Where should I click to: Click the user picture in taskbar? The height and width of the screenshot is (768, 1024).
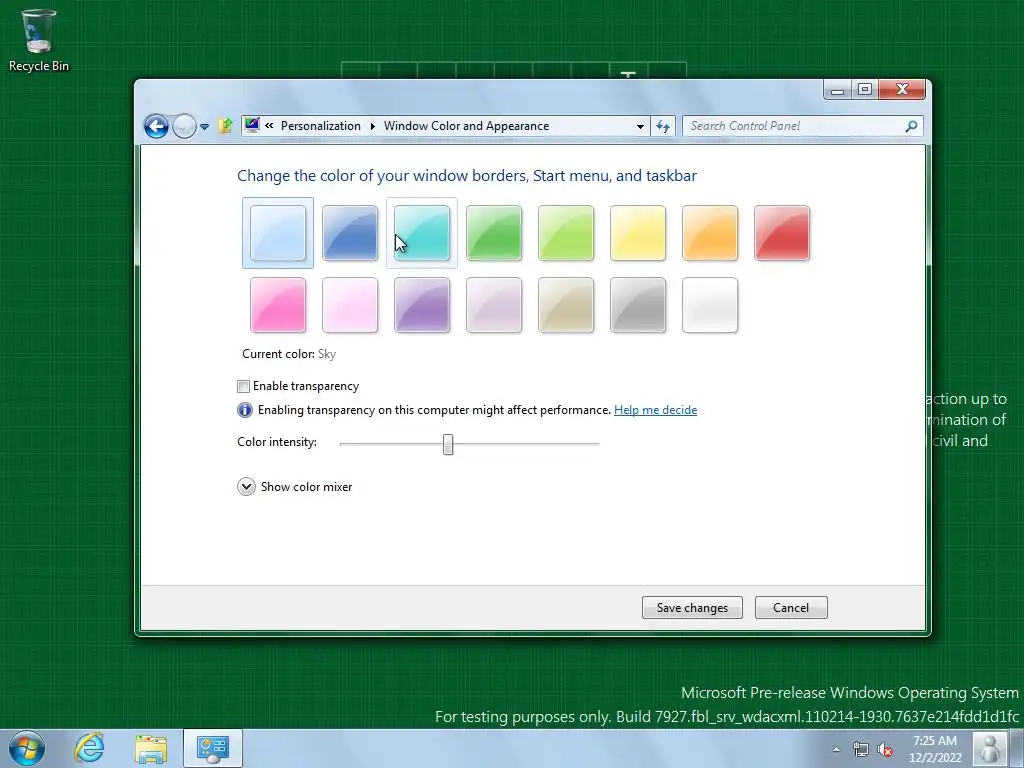(990, 749)
